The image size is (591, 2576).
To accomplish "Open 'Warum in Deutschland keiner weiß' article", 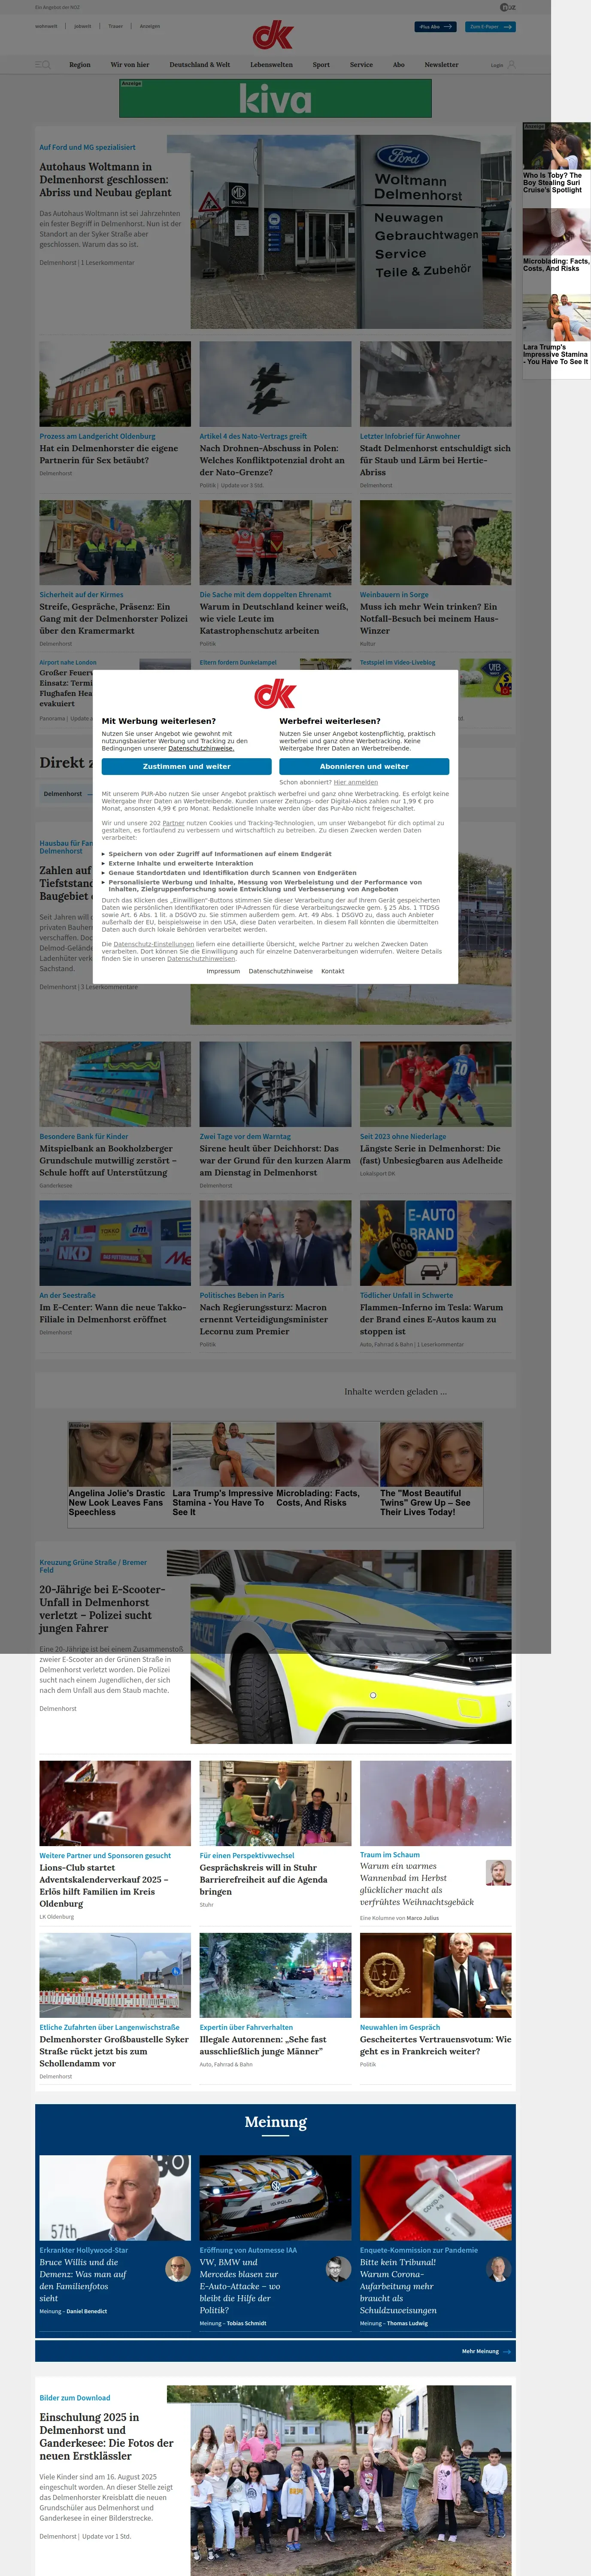I will click(x=273, y=619).
